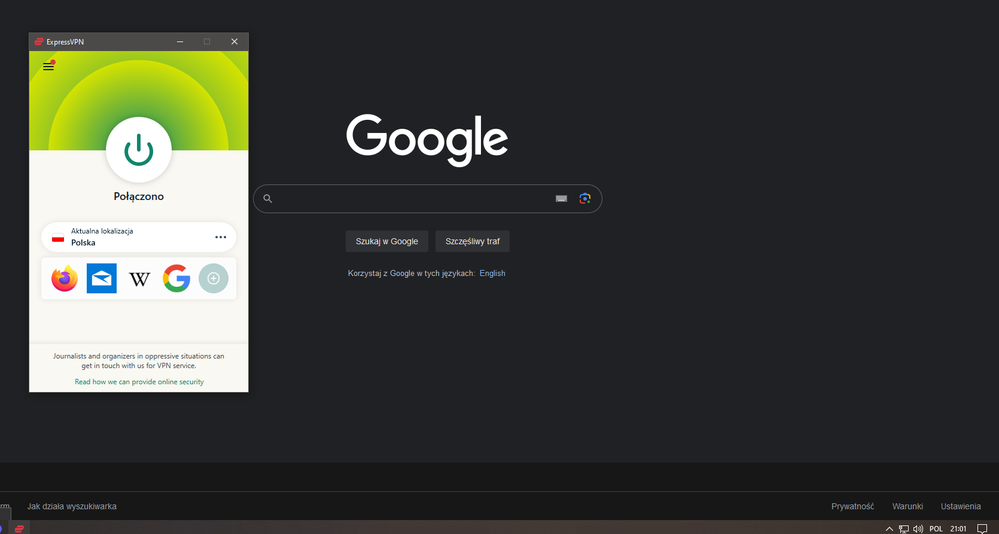The width and height of the screenshot is (999, 534).
Task: Open the ExpressVPN hamburger menu
Action: click(x=48, y=67)
